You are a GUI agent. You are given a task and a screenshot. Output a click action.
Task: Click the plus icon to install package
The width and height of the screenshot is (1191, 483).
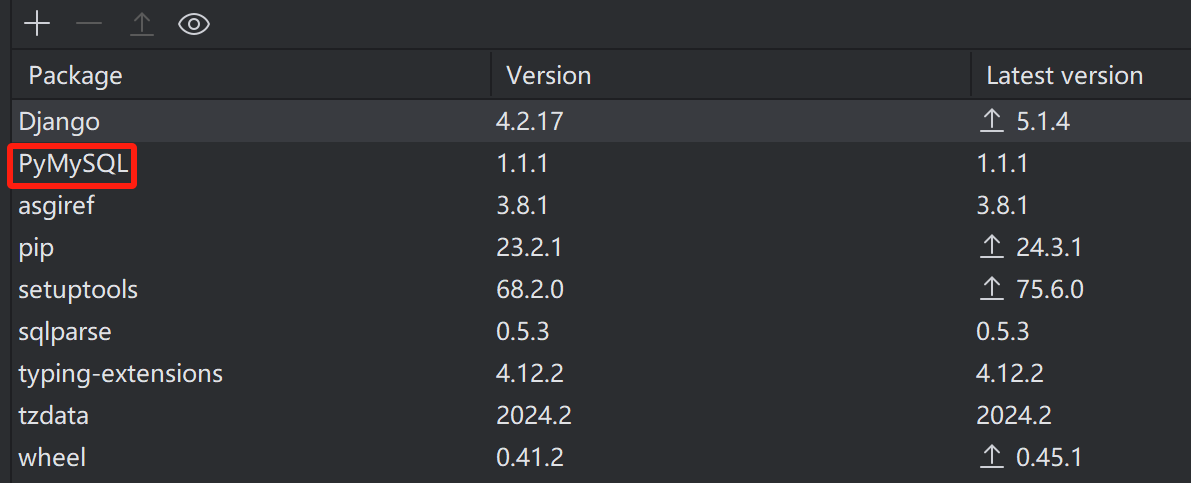[37, 24]
